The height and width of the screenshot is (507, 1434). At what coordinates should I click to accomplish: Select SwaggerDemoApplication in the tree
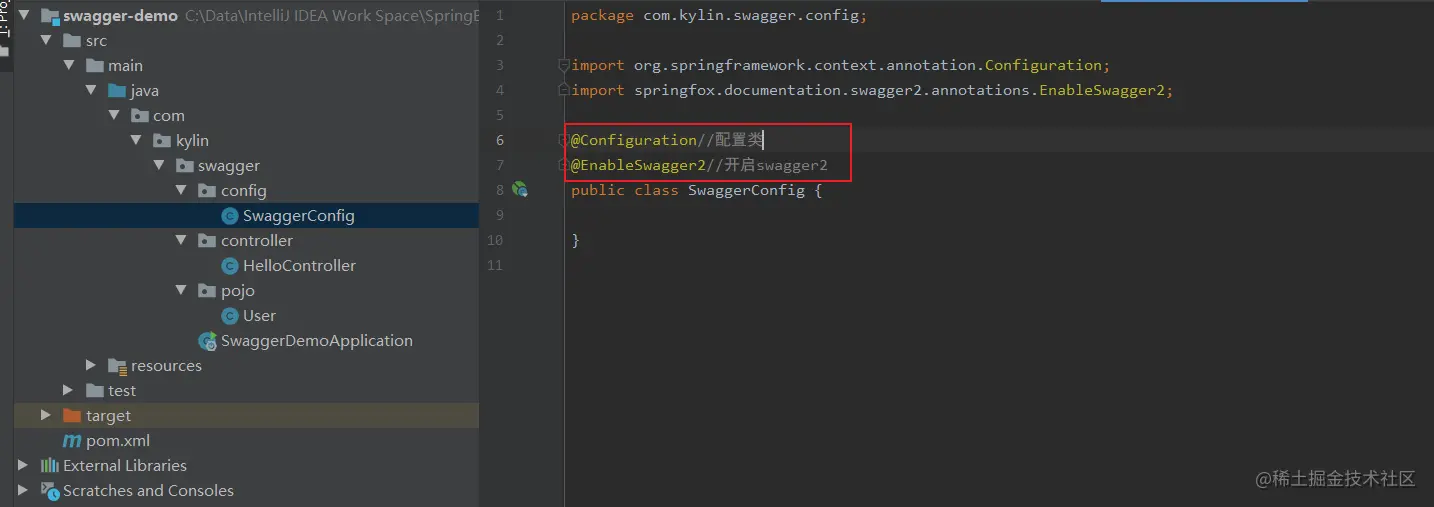tap(317, 341)
